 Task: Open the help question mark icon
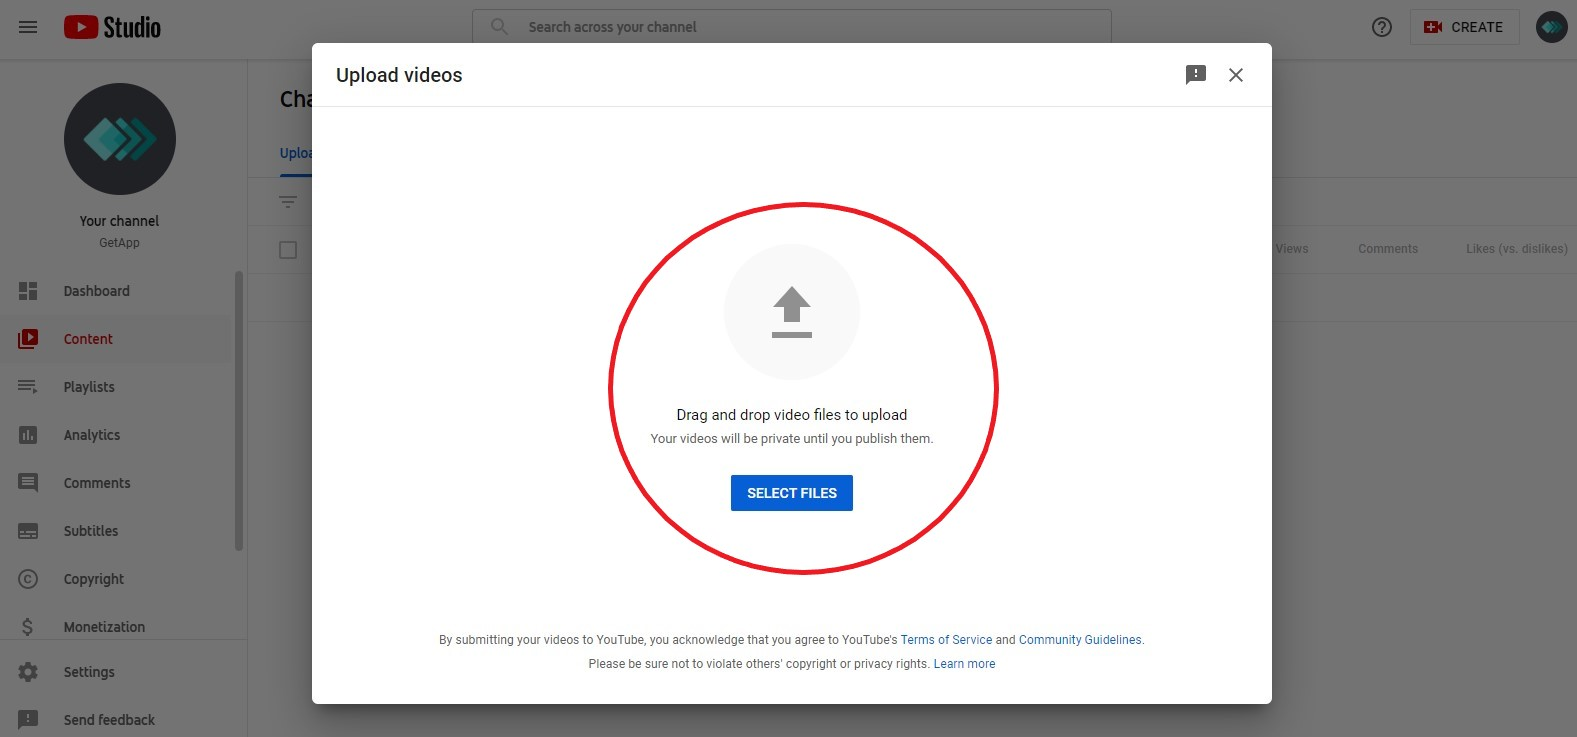(x=1382, y=27)
